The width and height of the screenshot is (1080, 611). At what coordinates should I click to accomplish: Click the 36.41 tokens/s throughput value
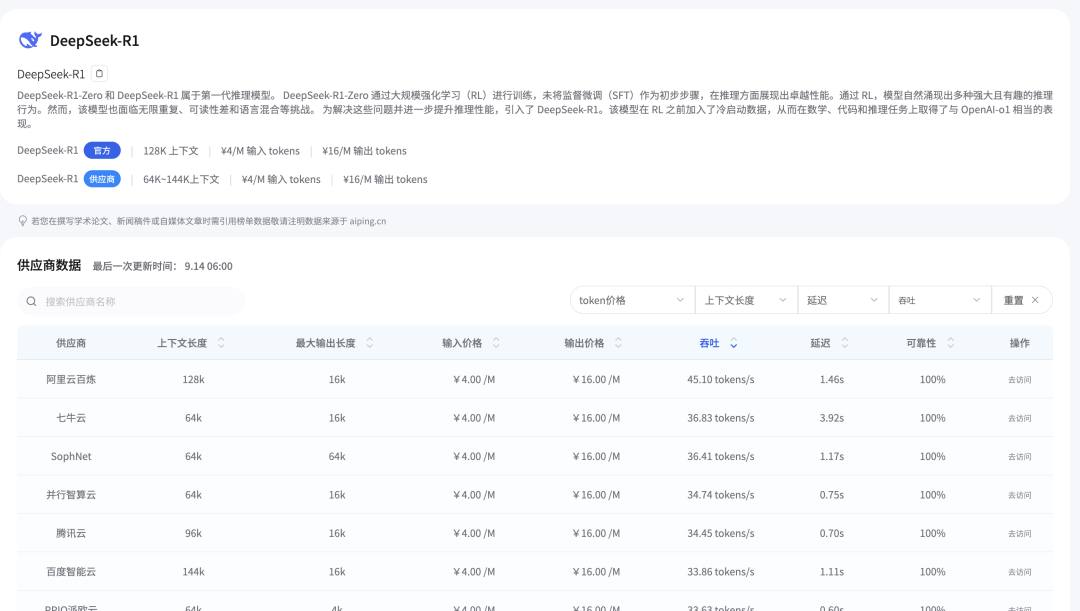(x=720, y=457)
